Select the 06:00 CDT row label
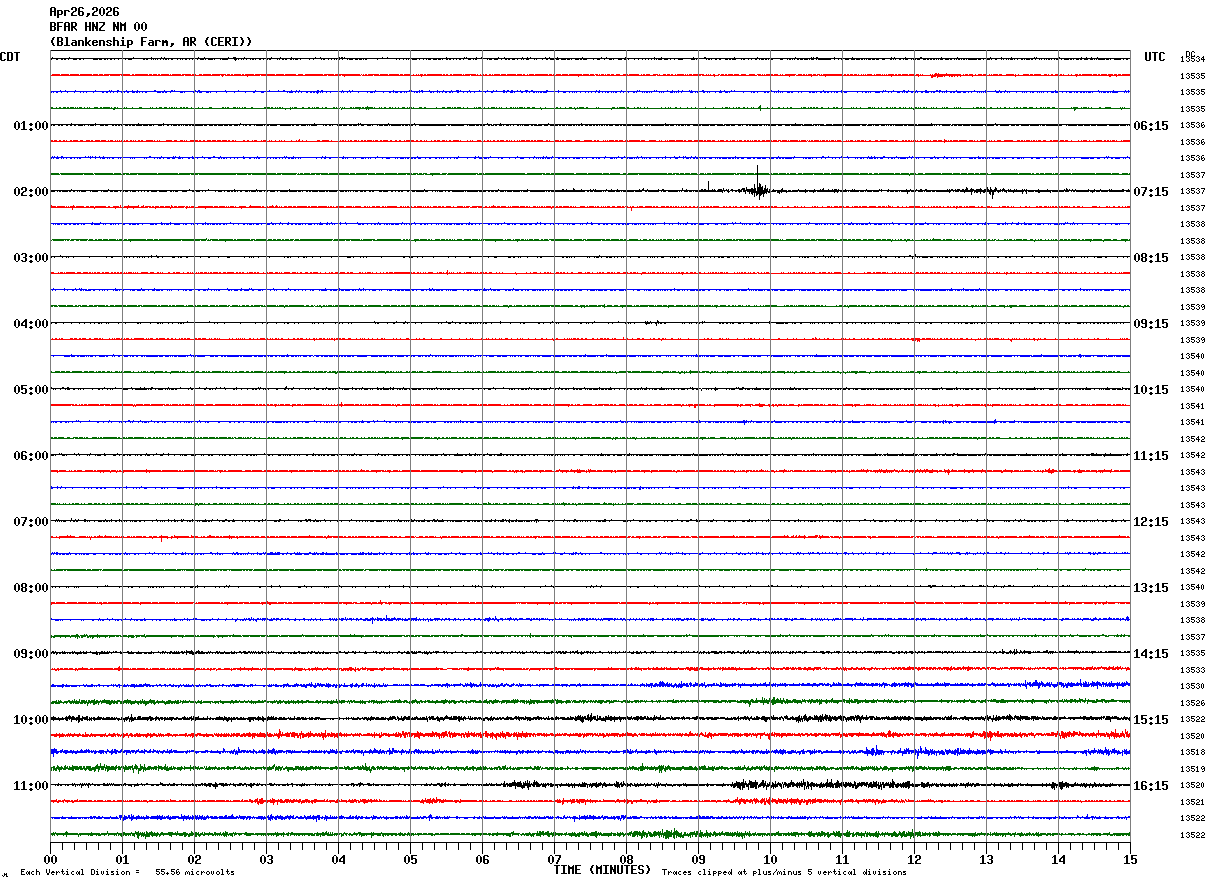The image size is (1210, 886). [x=31, y=456]
